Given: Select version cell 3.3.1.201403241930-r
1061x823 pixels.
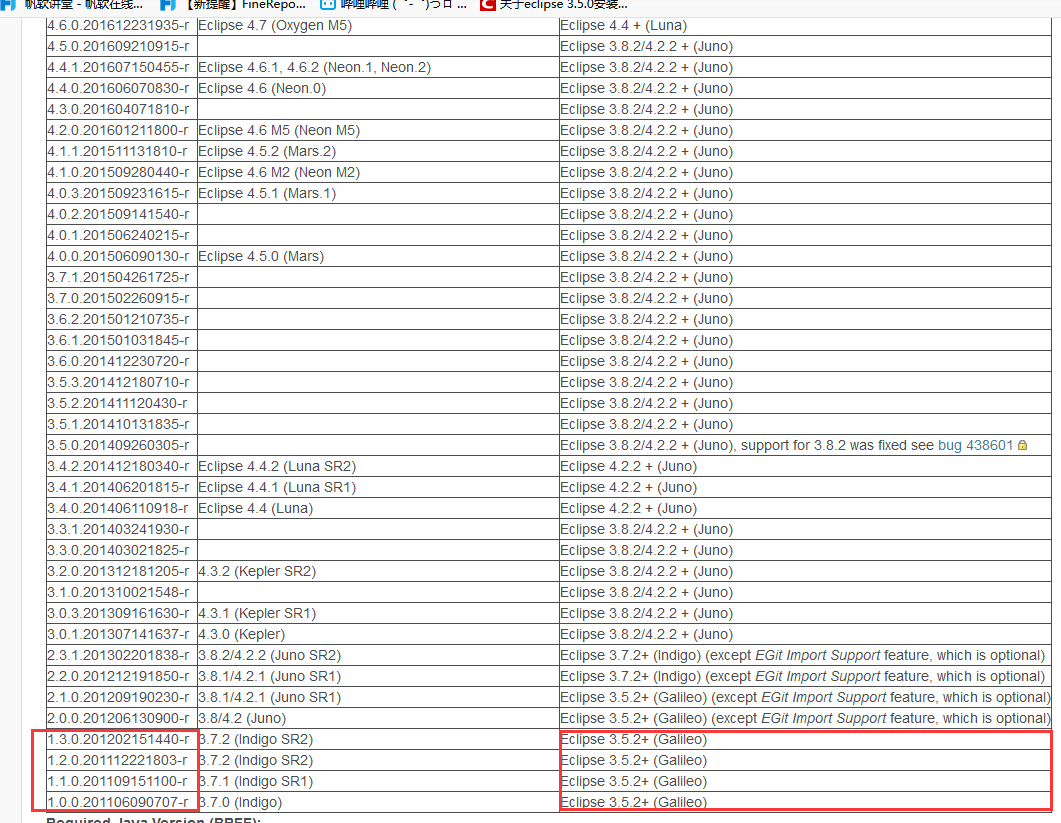Looking at the screenshot, I should [x=122, y=529].
